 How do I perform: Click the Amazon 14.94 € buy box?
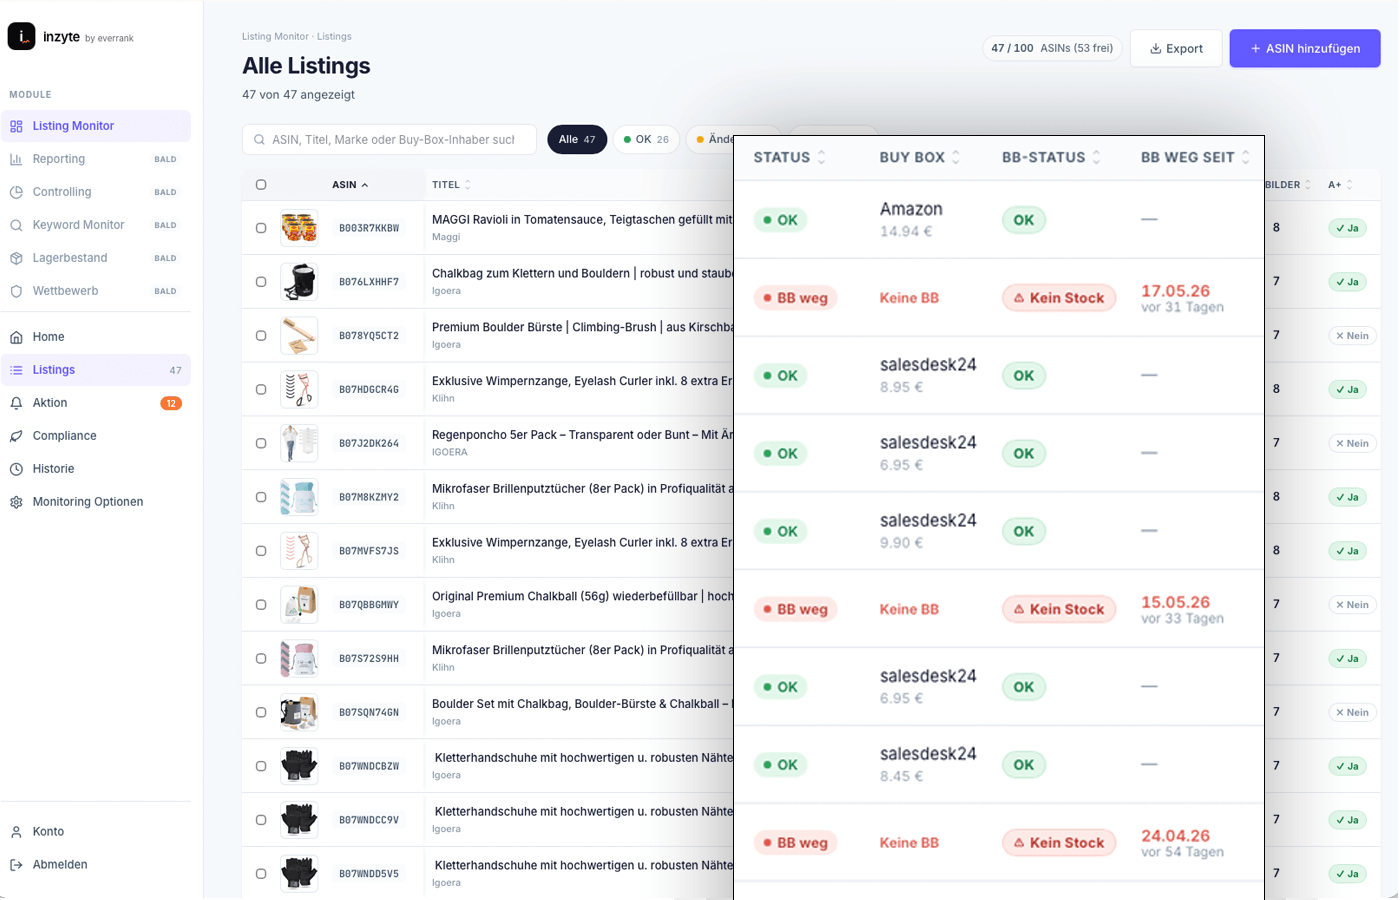tap(911, 219)
